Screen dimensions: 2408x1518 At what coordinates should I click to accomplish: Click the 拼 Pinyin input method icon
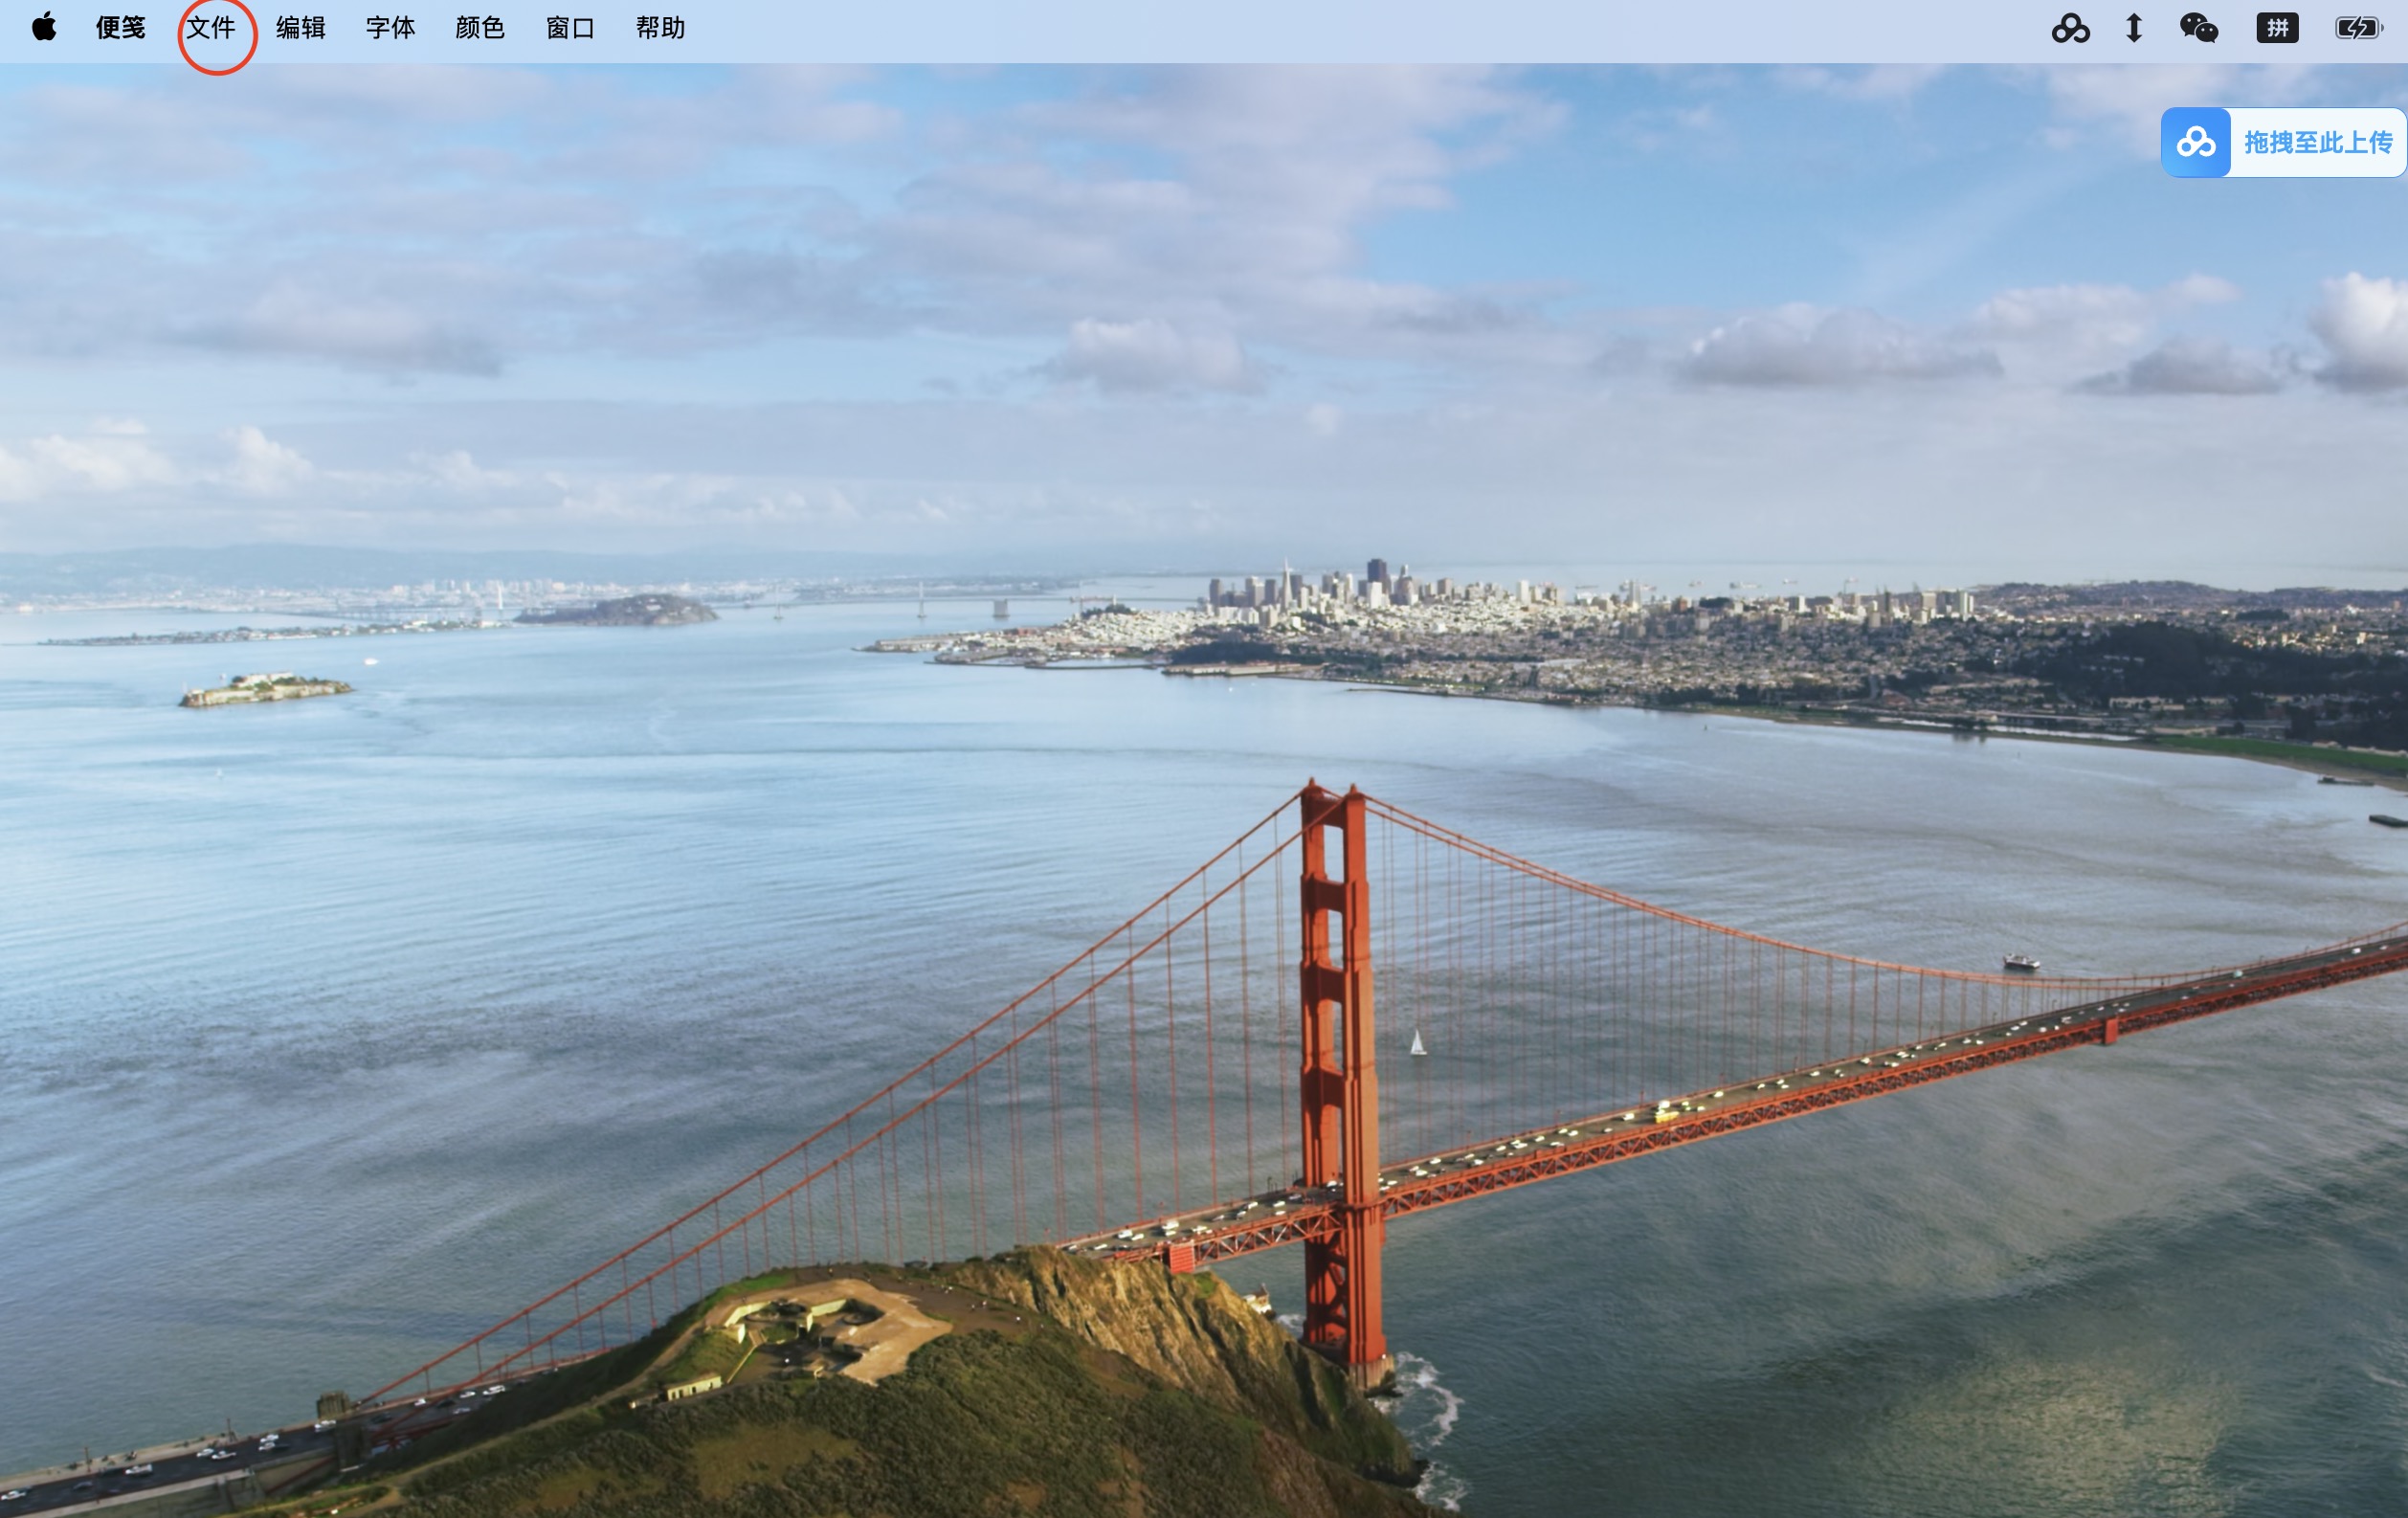[x=2277, y=28]
